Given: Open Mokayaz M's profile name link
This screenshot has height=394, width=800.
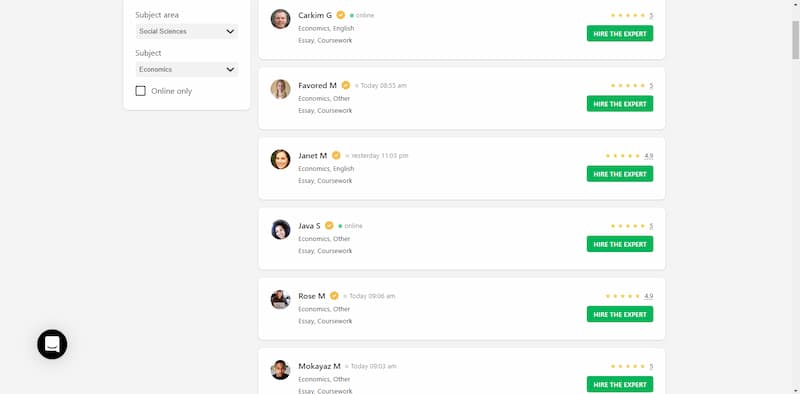Looking at the screenshot, I should coord(319,366).
